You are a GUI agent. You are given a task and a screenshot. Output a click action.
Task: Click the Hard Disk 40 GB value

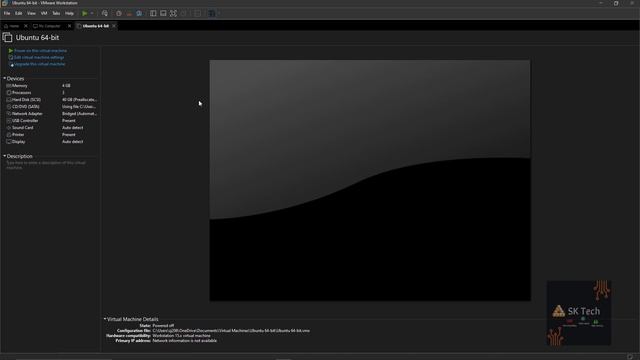coord(79,100)
